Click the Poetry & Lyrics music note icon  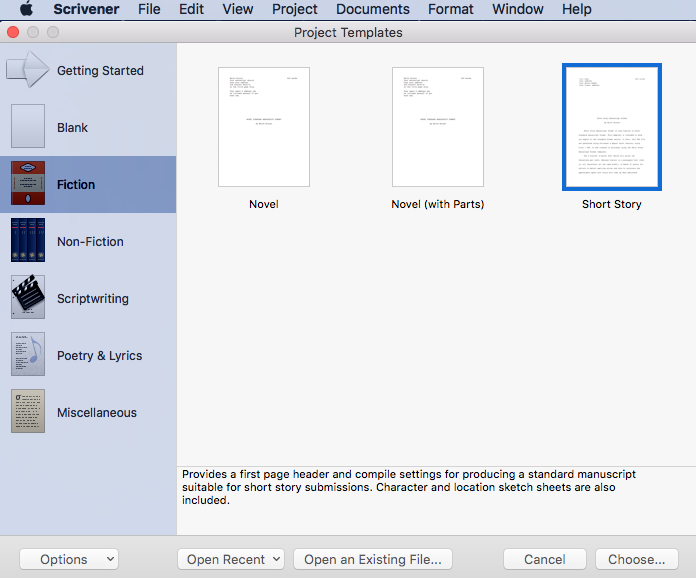28,354
